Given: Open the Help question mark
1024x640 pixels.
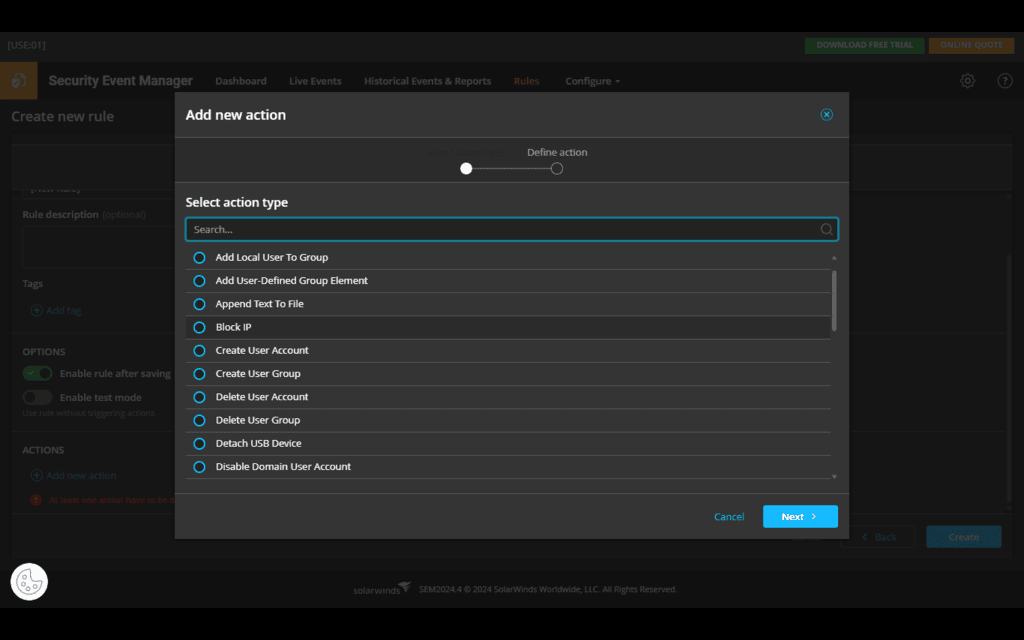Looking at the screenshot, I should pyautogui.click(x=1005, y=80).
